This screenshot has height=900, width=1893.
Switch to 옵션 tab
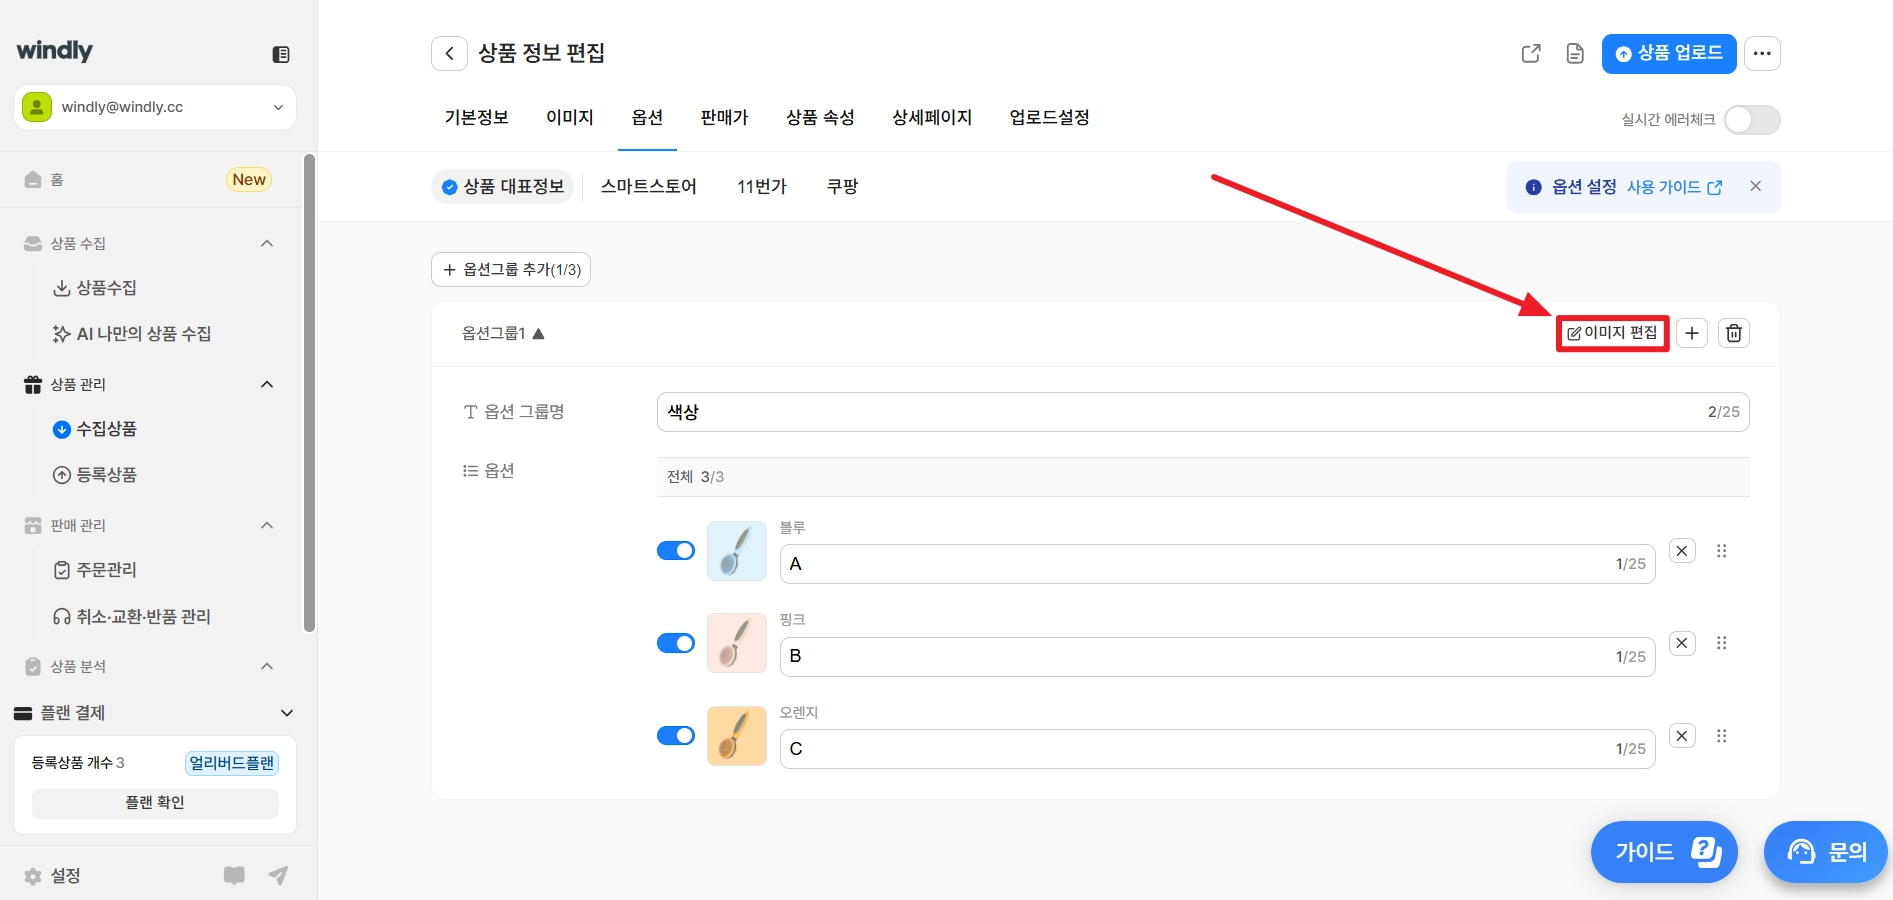[x=647, y=118]
